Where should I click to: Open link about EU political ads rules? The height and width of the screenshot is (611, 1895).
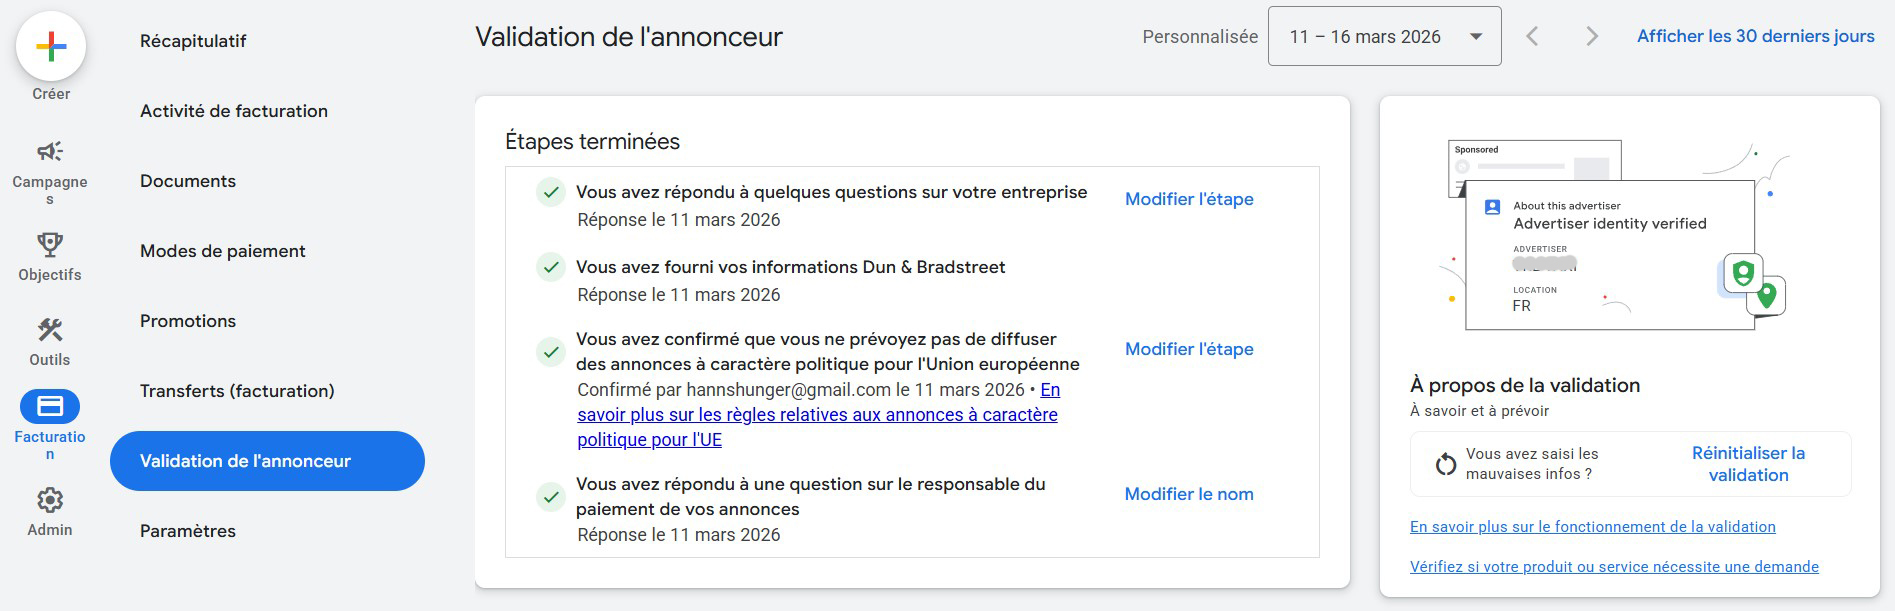[x=817, y=415]
